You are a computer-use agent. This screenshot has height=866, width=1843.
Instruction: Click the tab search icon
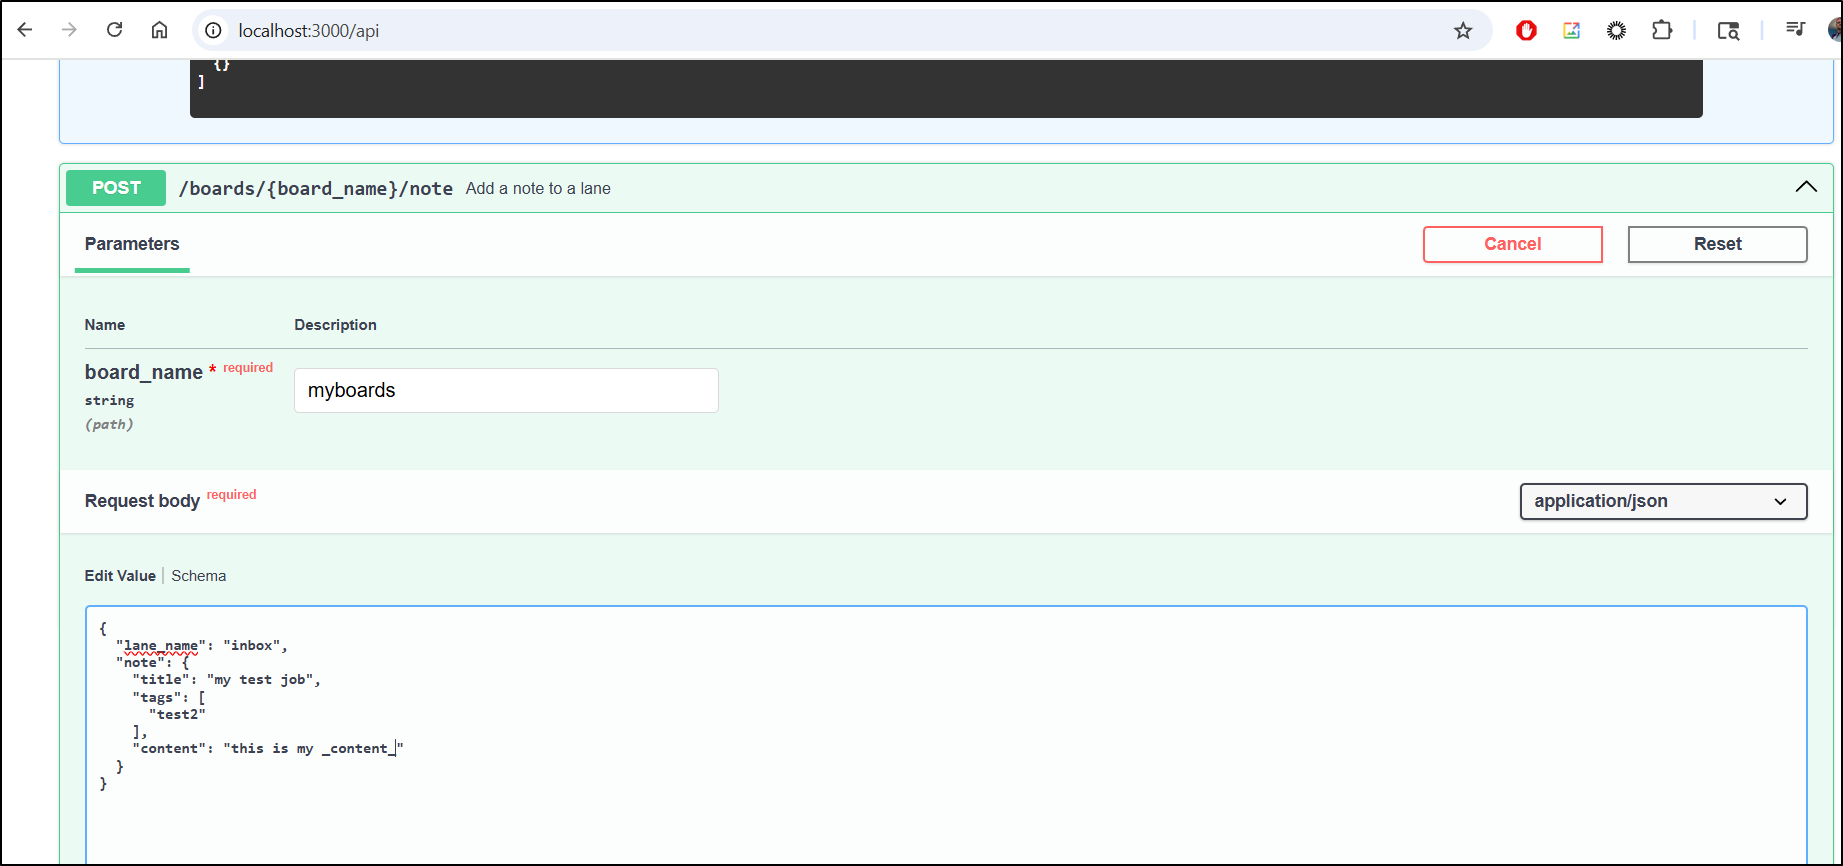click(x=1728, y=31)
